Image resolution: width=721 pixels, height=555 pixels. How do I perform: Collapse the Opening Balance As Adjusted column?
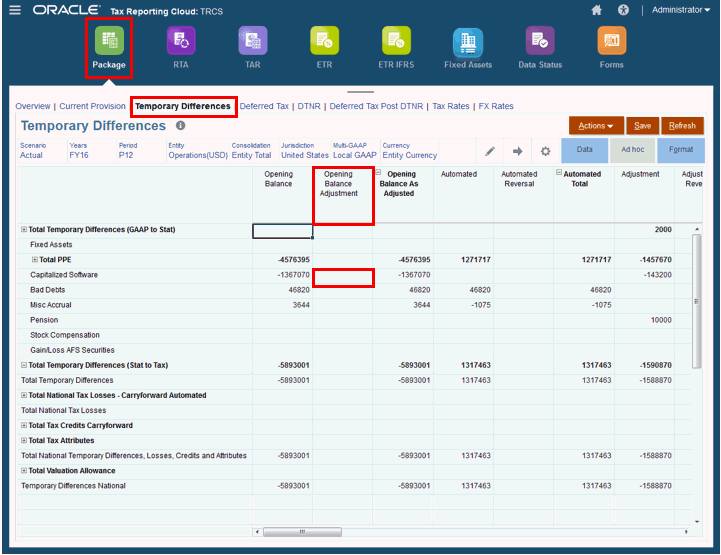(379, 172)
